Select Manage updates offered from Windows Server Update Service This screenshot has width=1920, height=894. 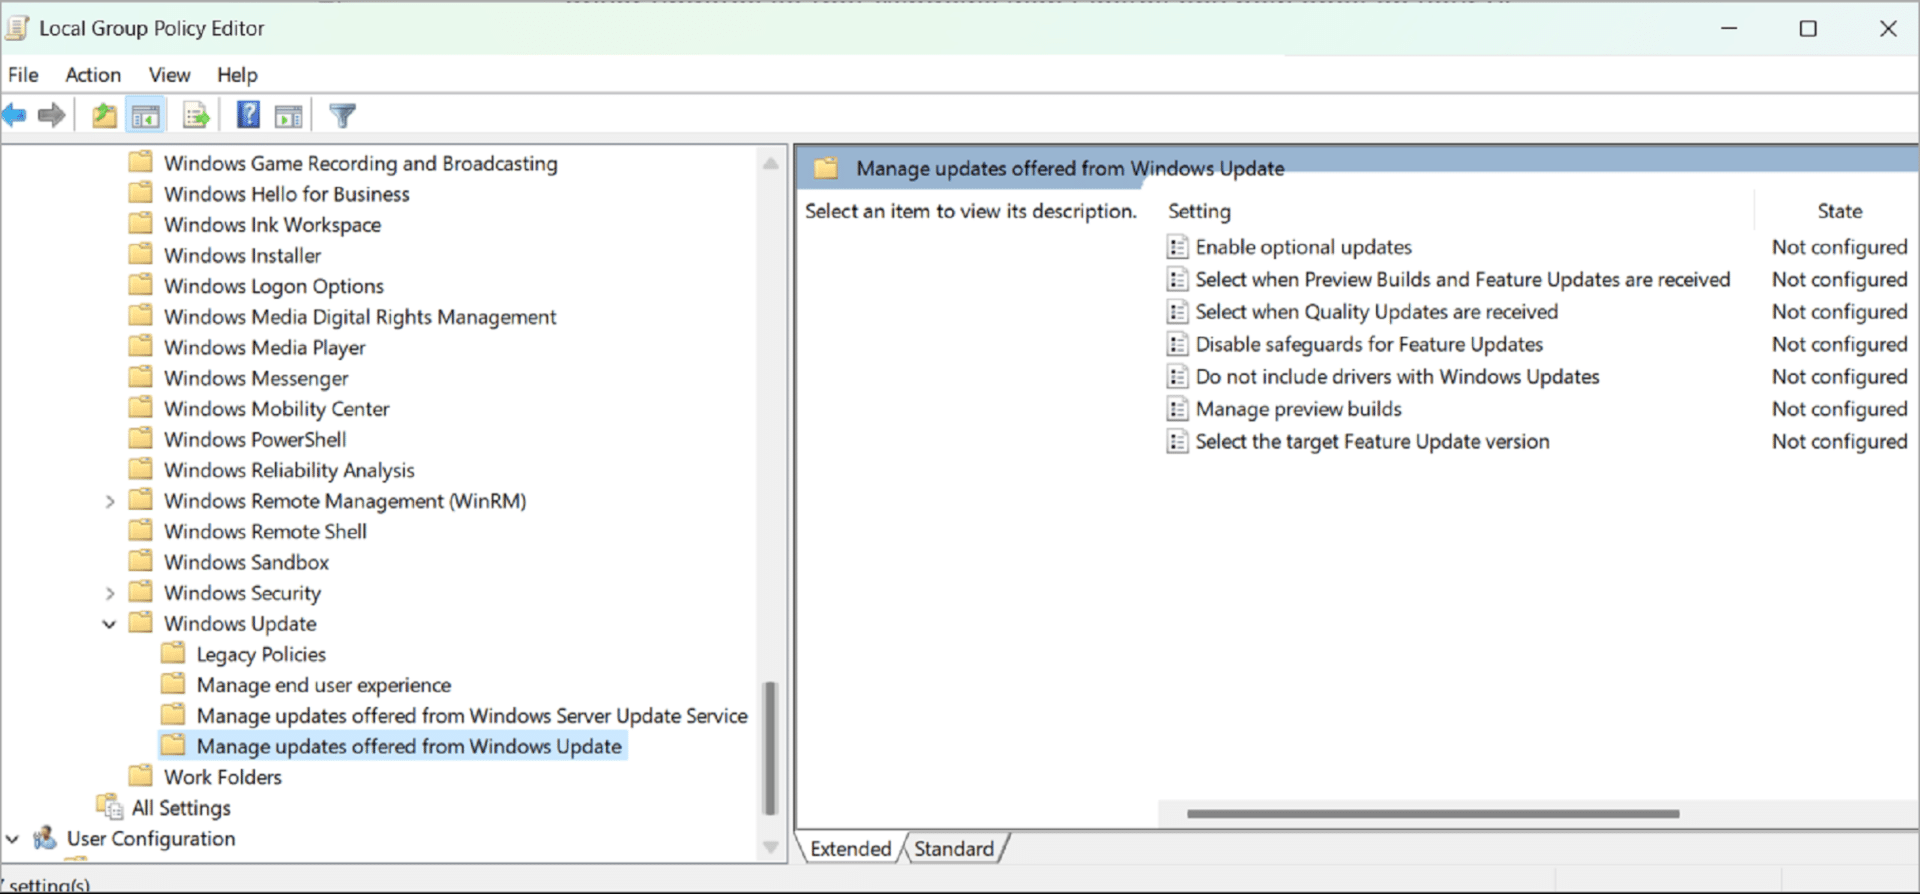coord(472,716)
